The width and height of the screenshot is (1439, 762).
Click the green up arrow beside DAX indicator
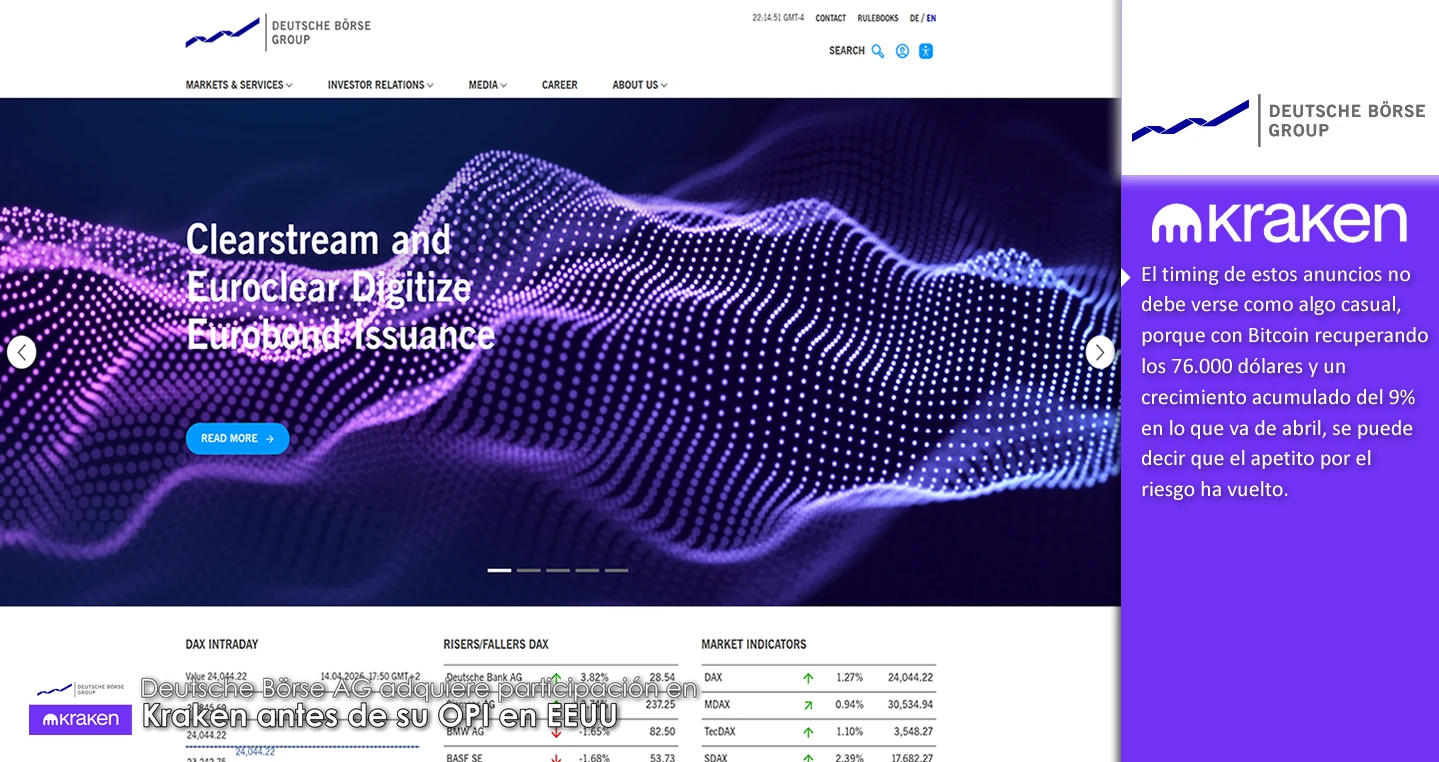point(808,678)
